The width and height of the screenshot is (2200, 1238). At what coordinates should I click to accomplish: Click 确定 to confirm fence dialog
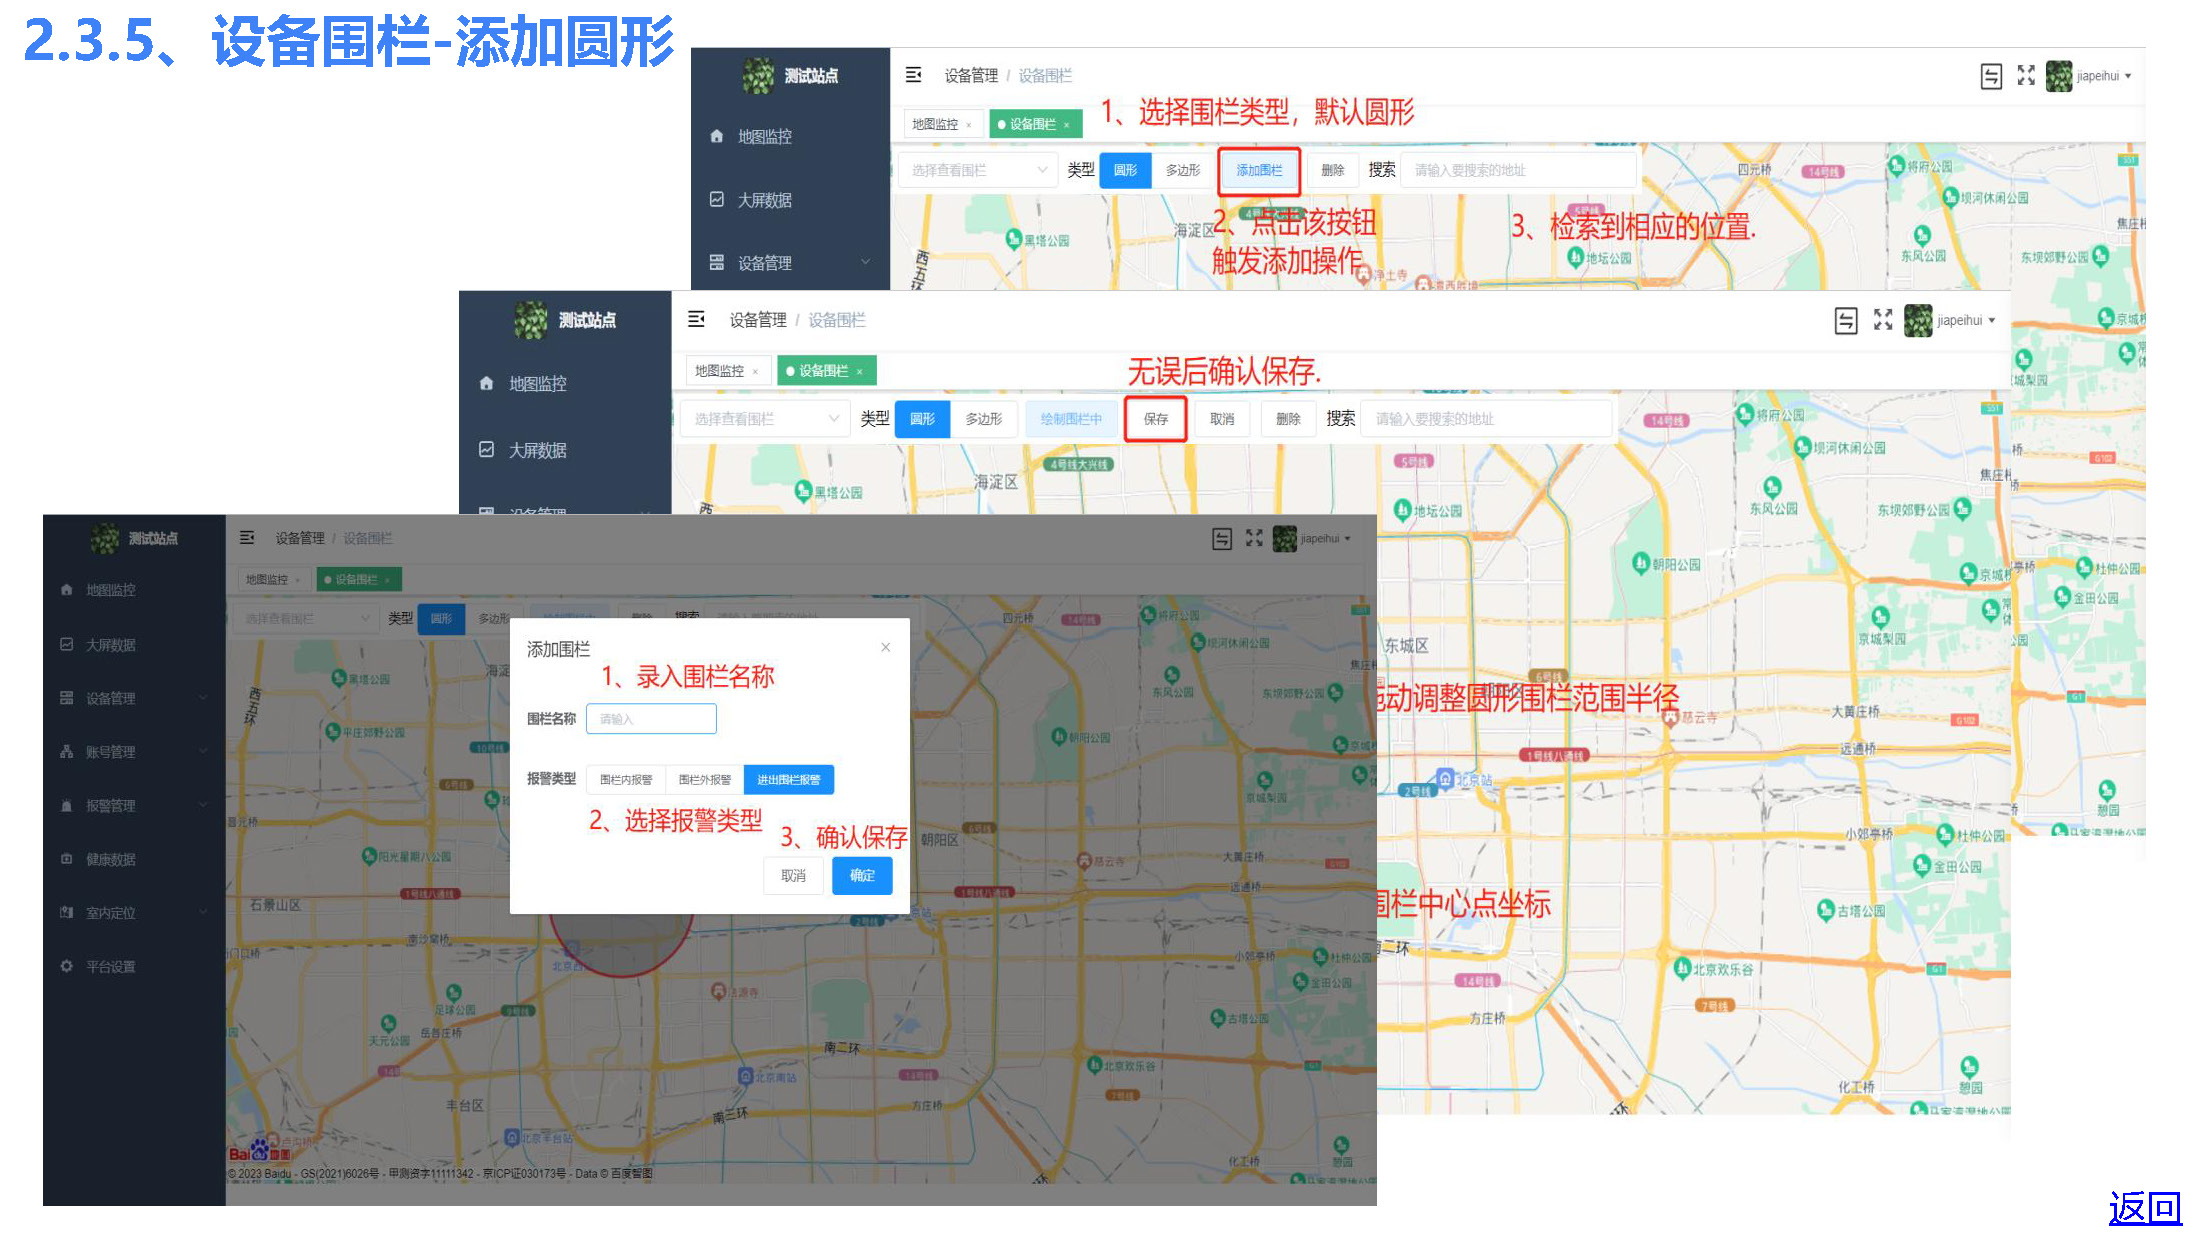click(862, 875)
